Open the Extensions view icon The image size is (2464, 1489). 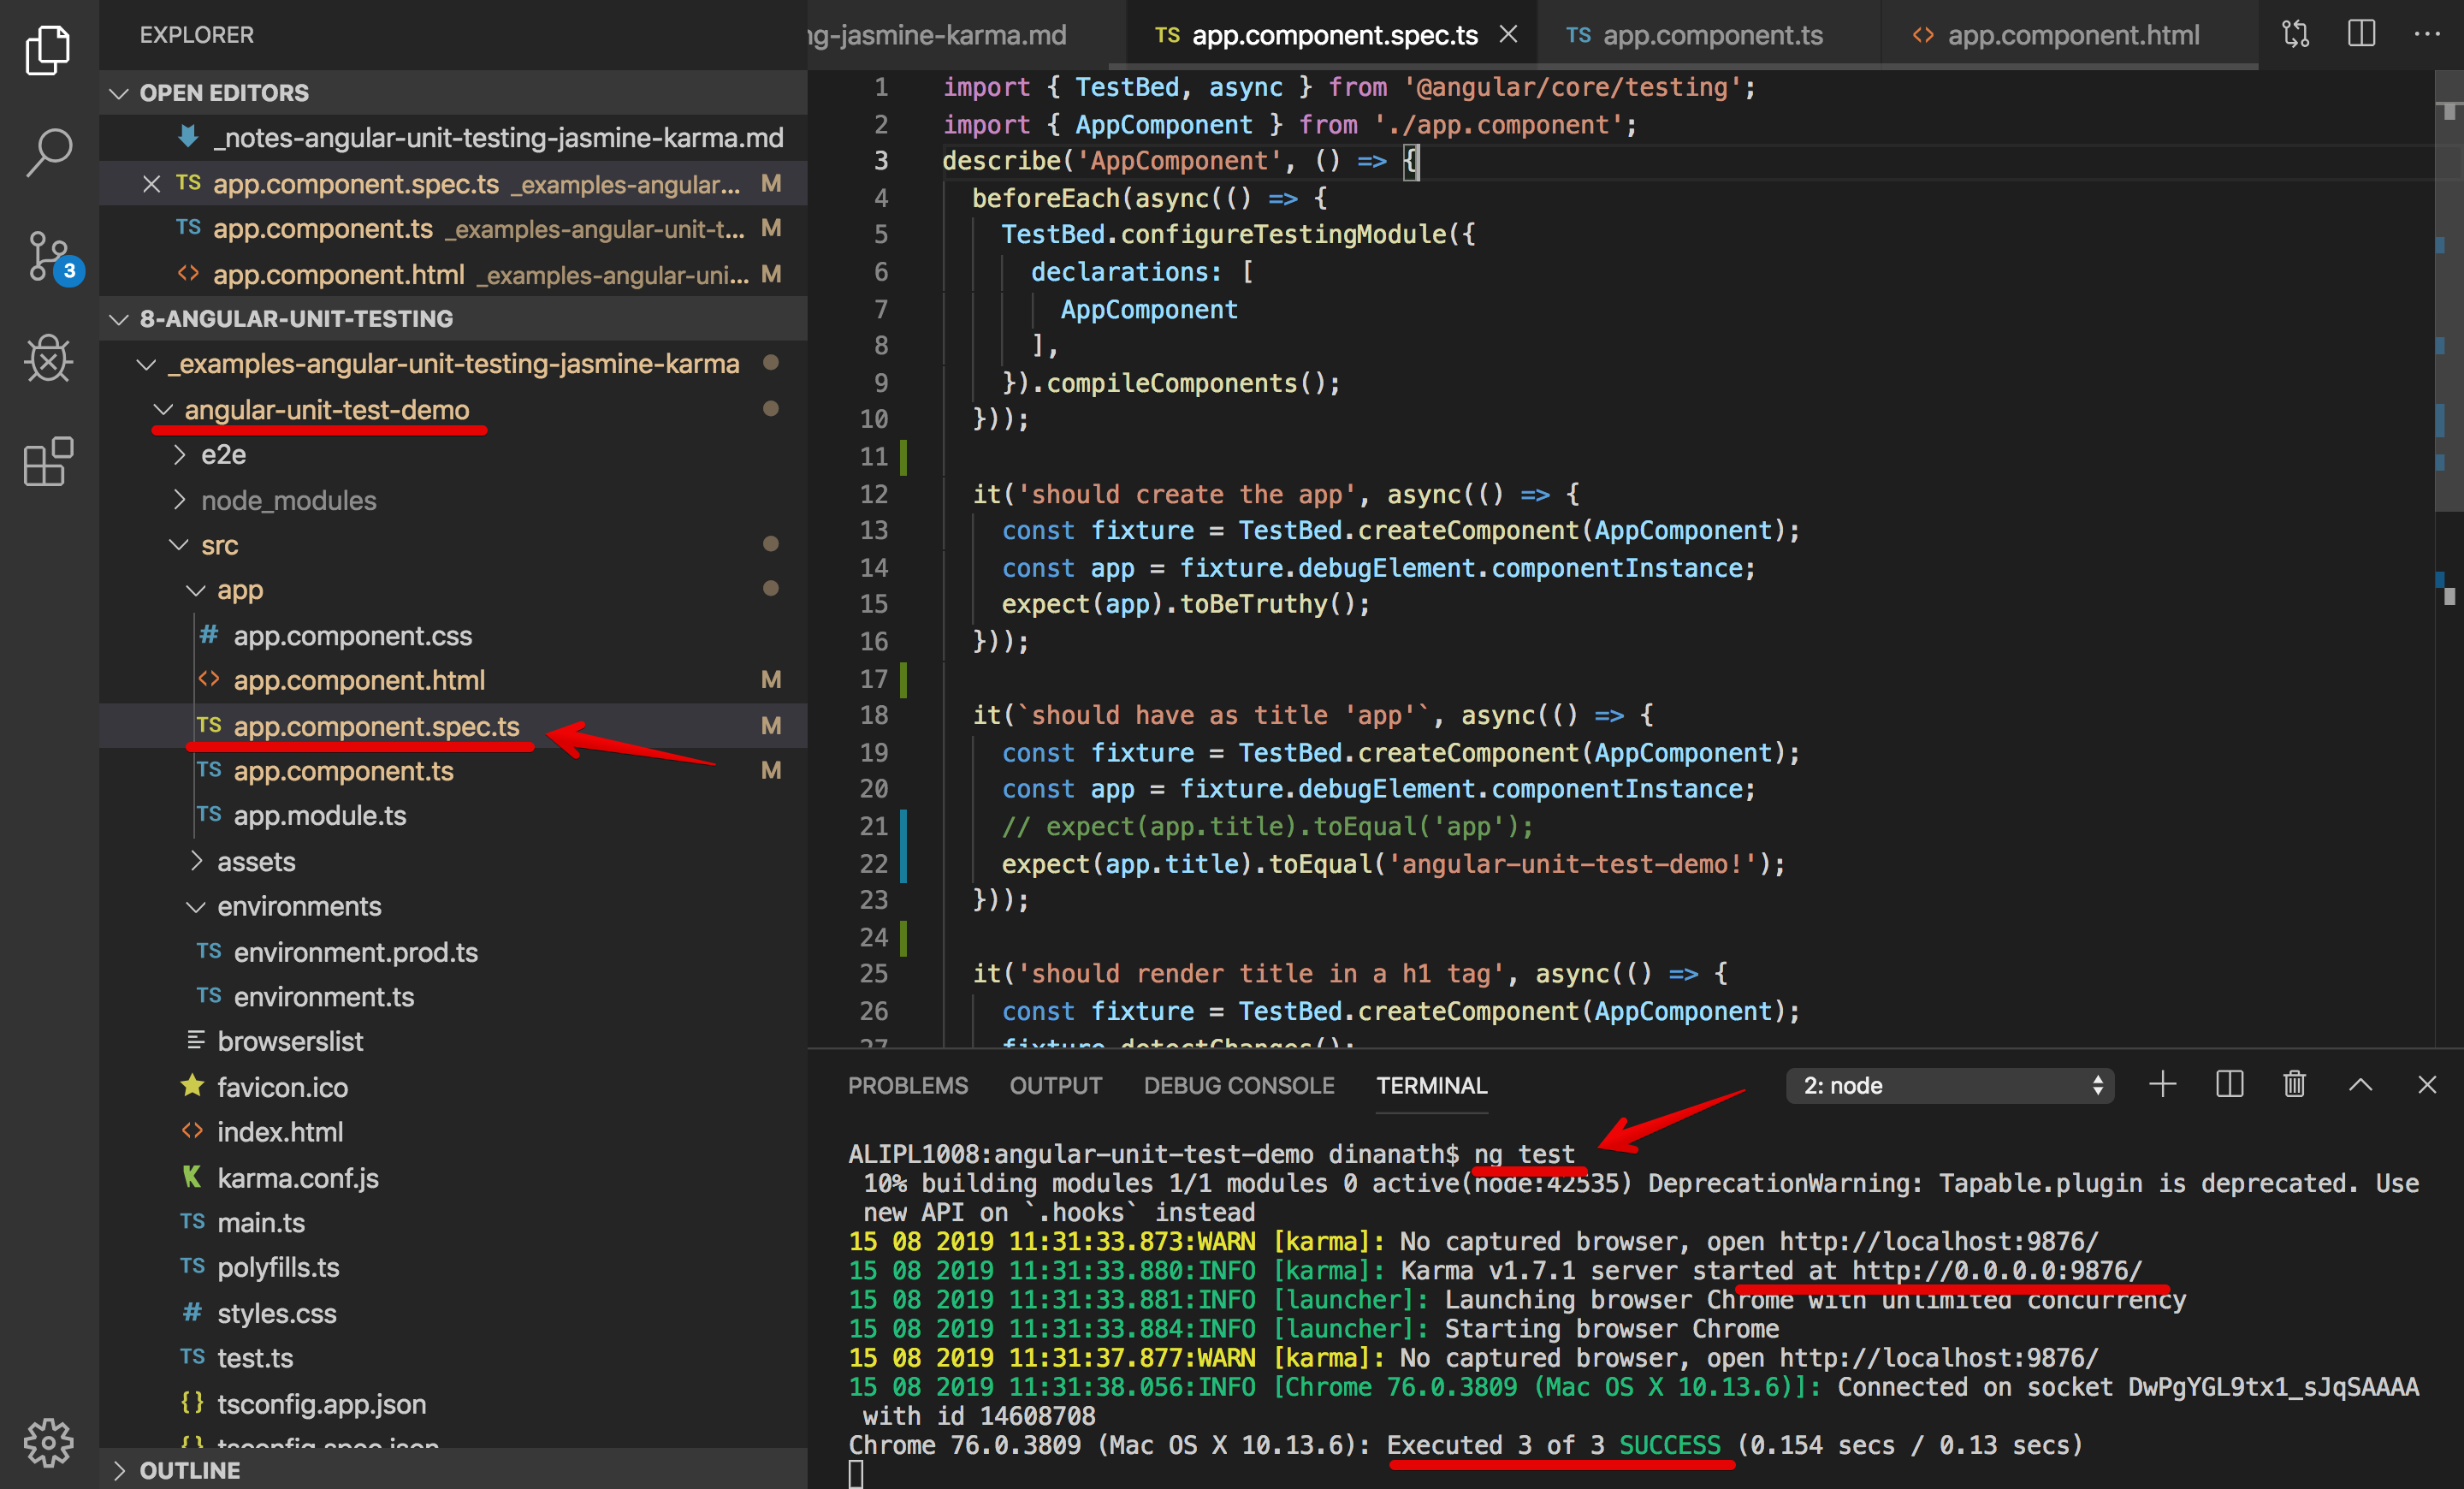[x=48, y=461]
